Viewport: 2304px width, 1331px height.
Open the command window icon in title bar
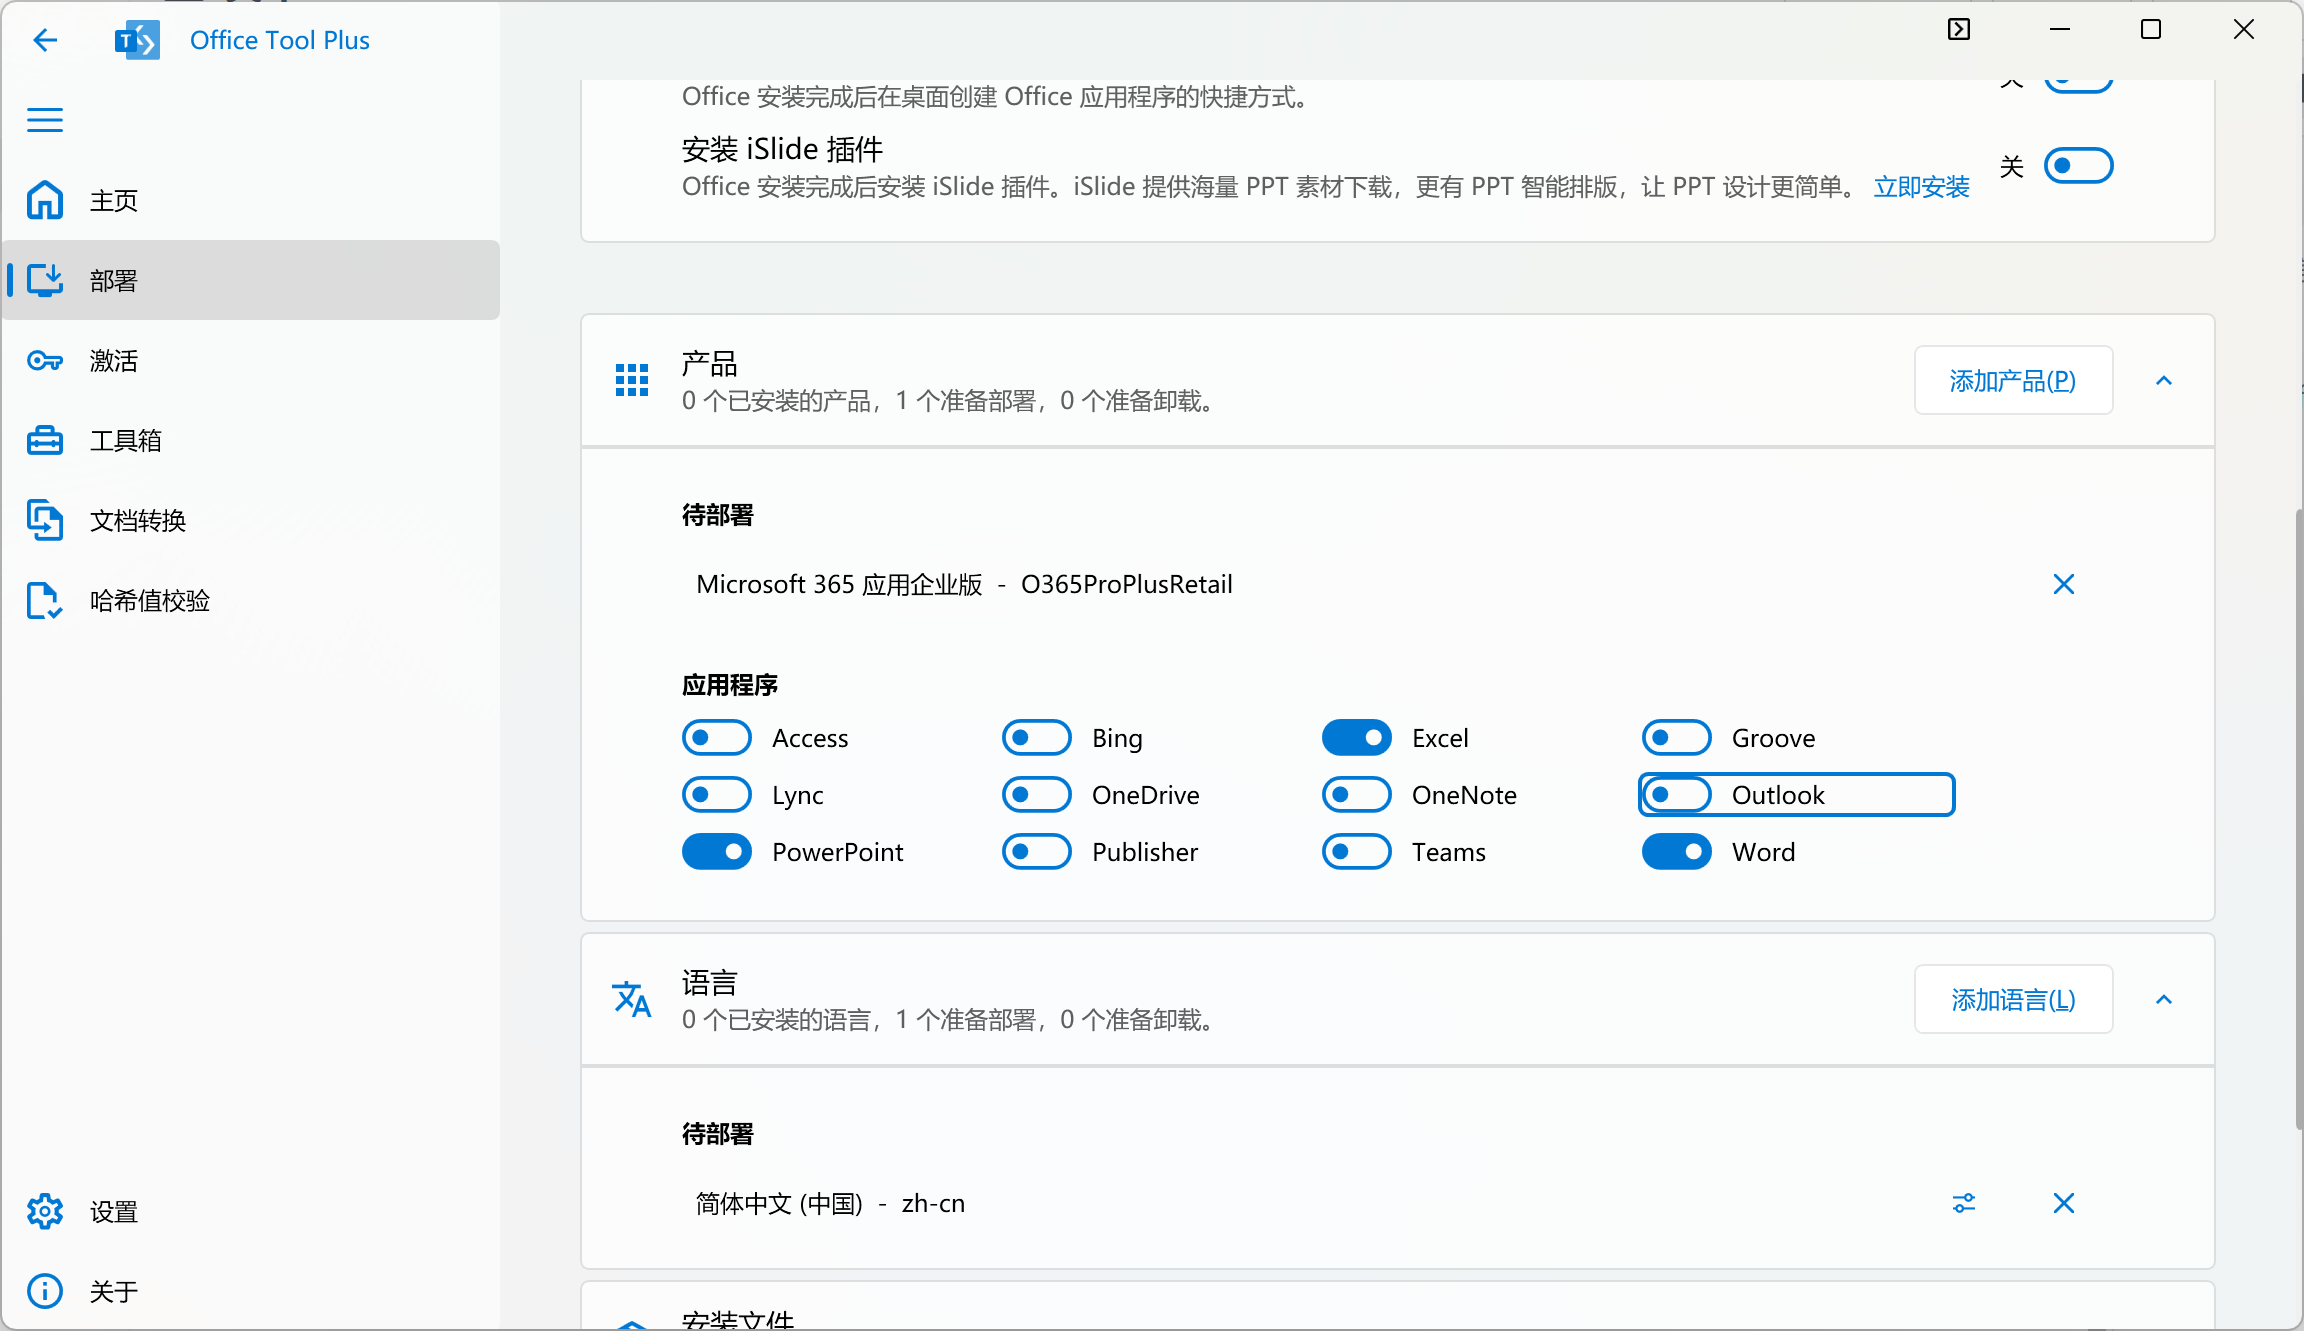(1959, 30)
